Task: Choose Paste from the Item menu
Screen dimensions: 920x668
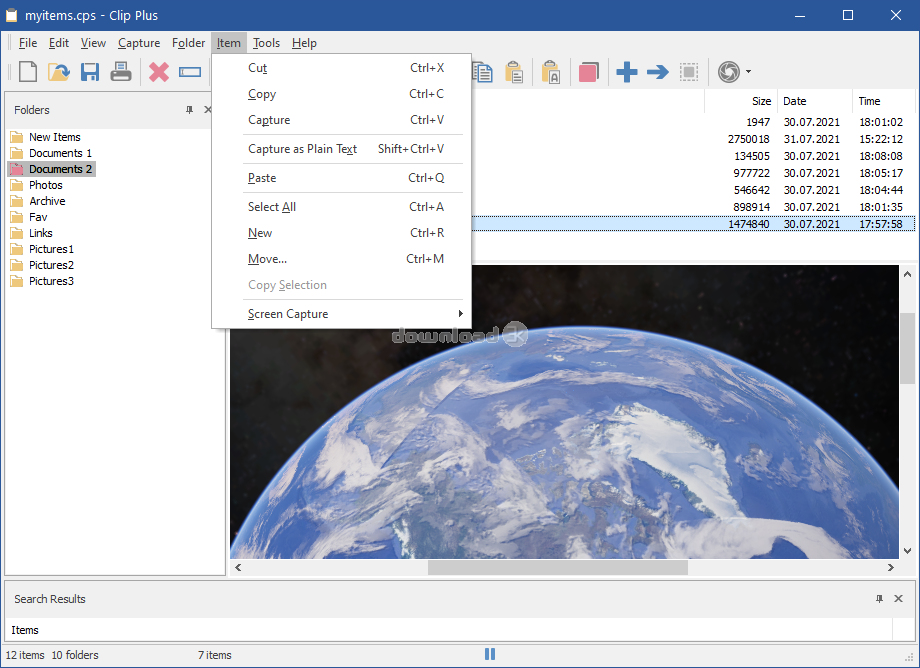Action: pos(341,178)
